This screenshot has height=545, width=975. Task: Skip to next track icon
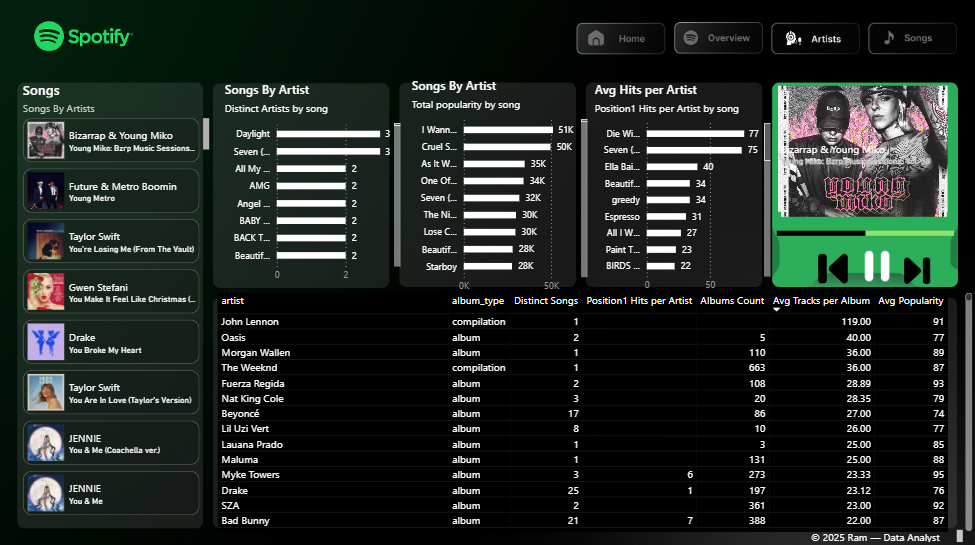pos(917,268)
